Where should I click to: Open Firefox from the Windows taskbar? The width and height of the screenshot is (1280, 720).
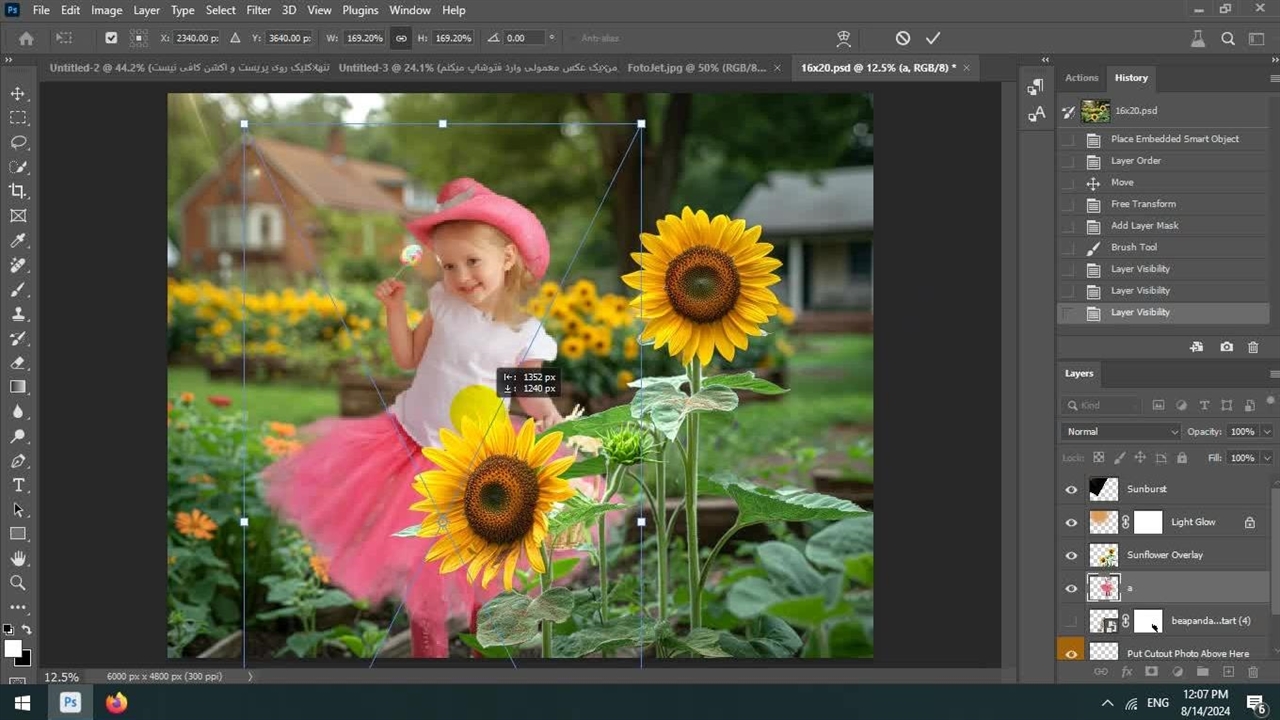pyautogui.click(x=117, y=702)
